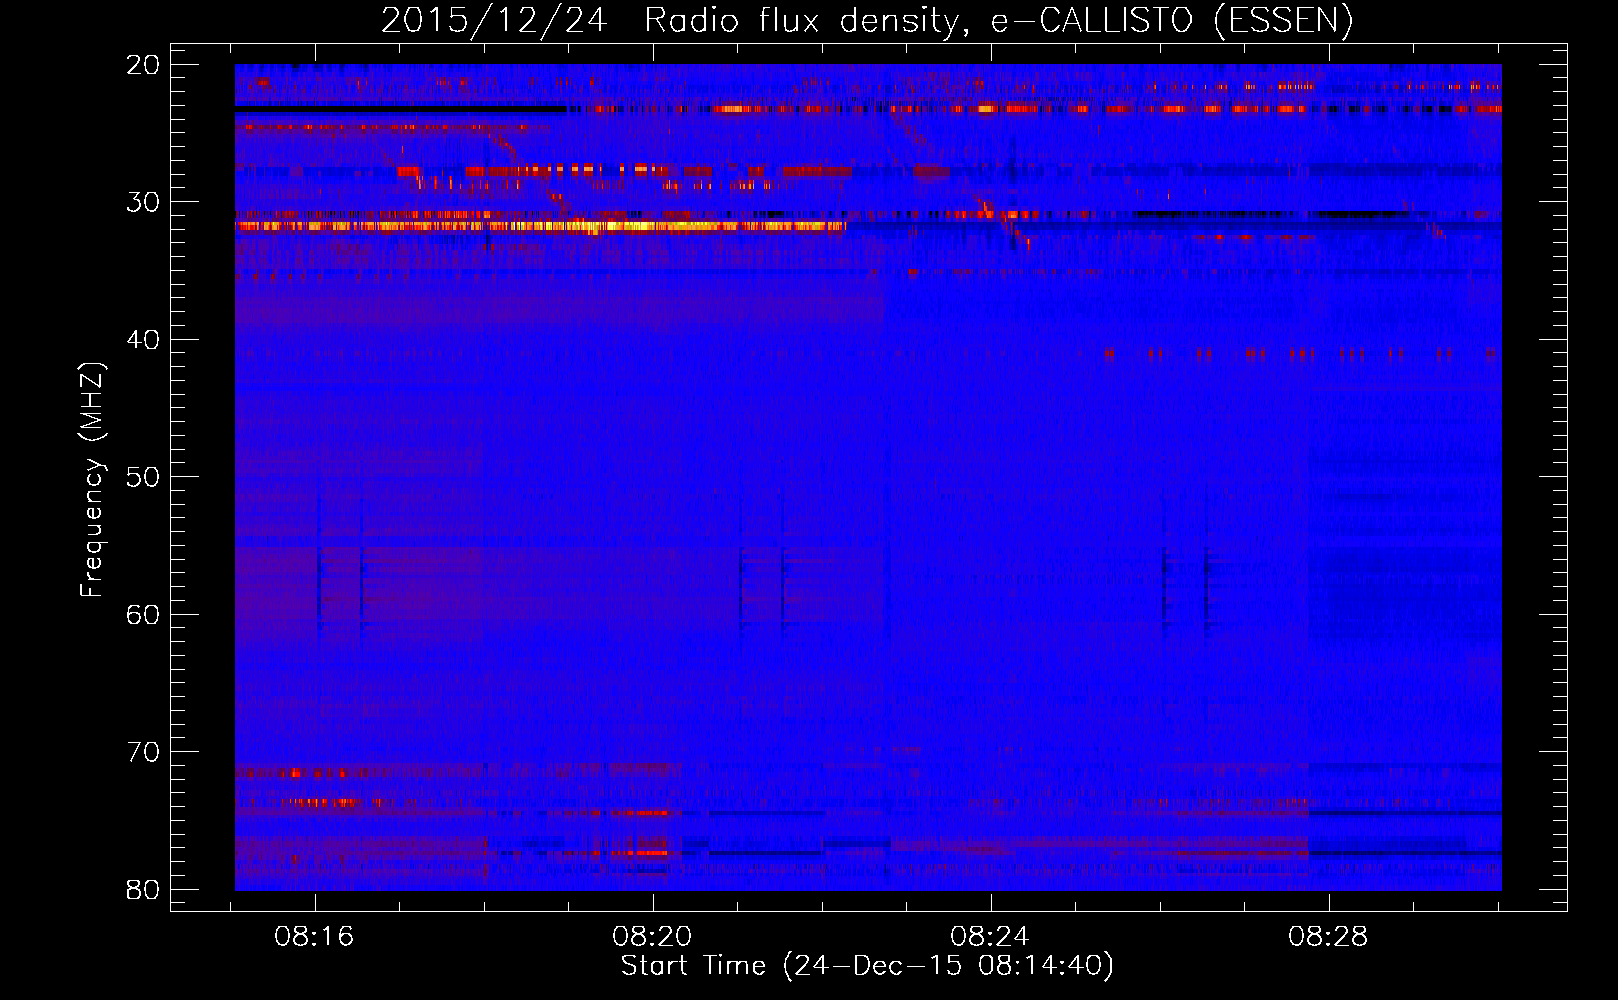Click the '08:16' time tick label

tap(315, 937)
